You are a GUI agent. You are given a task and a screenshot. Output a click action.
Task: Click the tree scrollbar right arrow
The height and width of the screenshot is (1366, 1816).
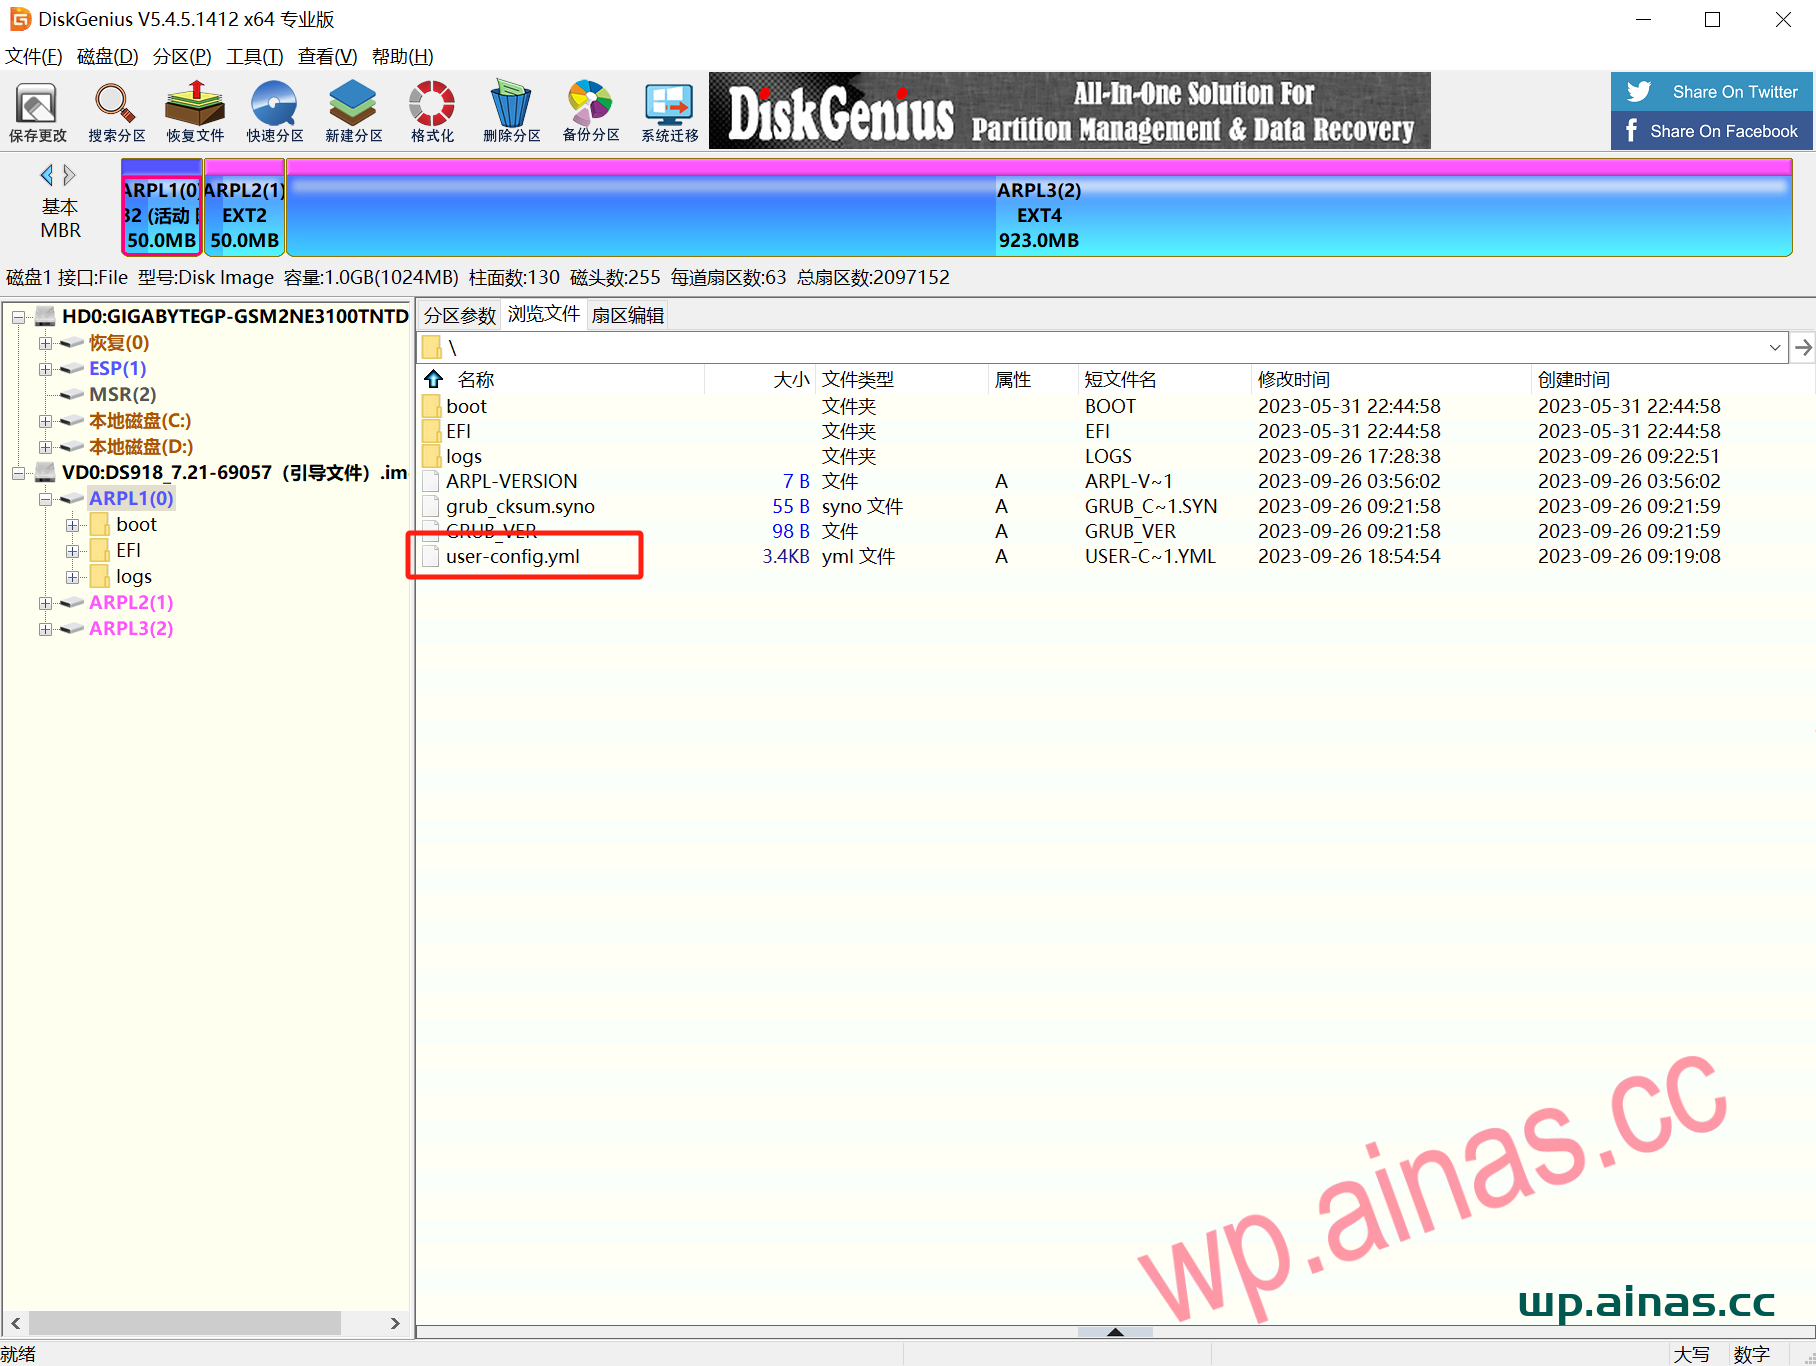tap(395, 1323)
